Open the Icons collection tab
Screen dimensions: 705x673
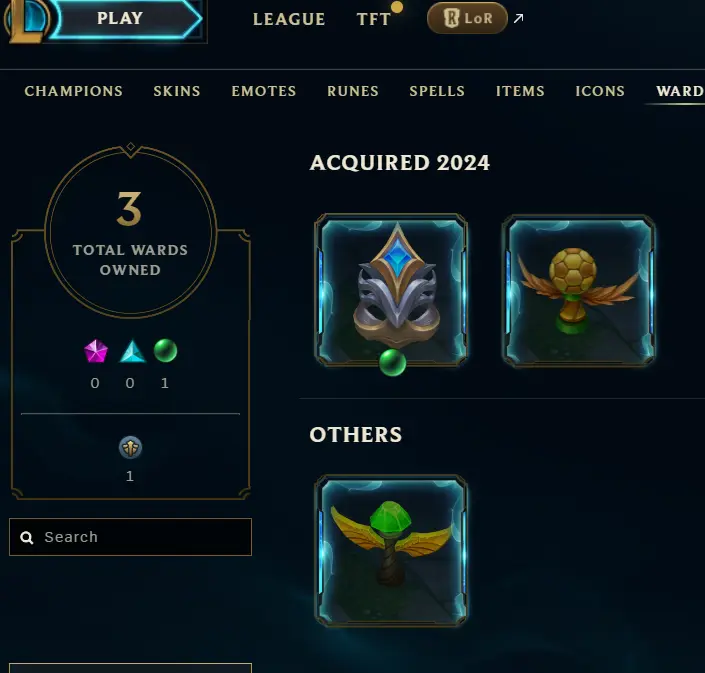(x=600, y=91)
